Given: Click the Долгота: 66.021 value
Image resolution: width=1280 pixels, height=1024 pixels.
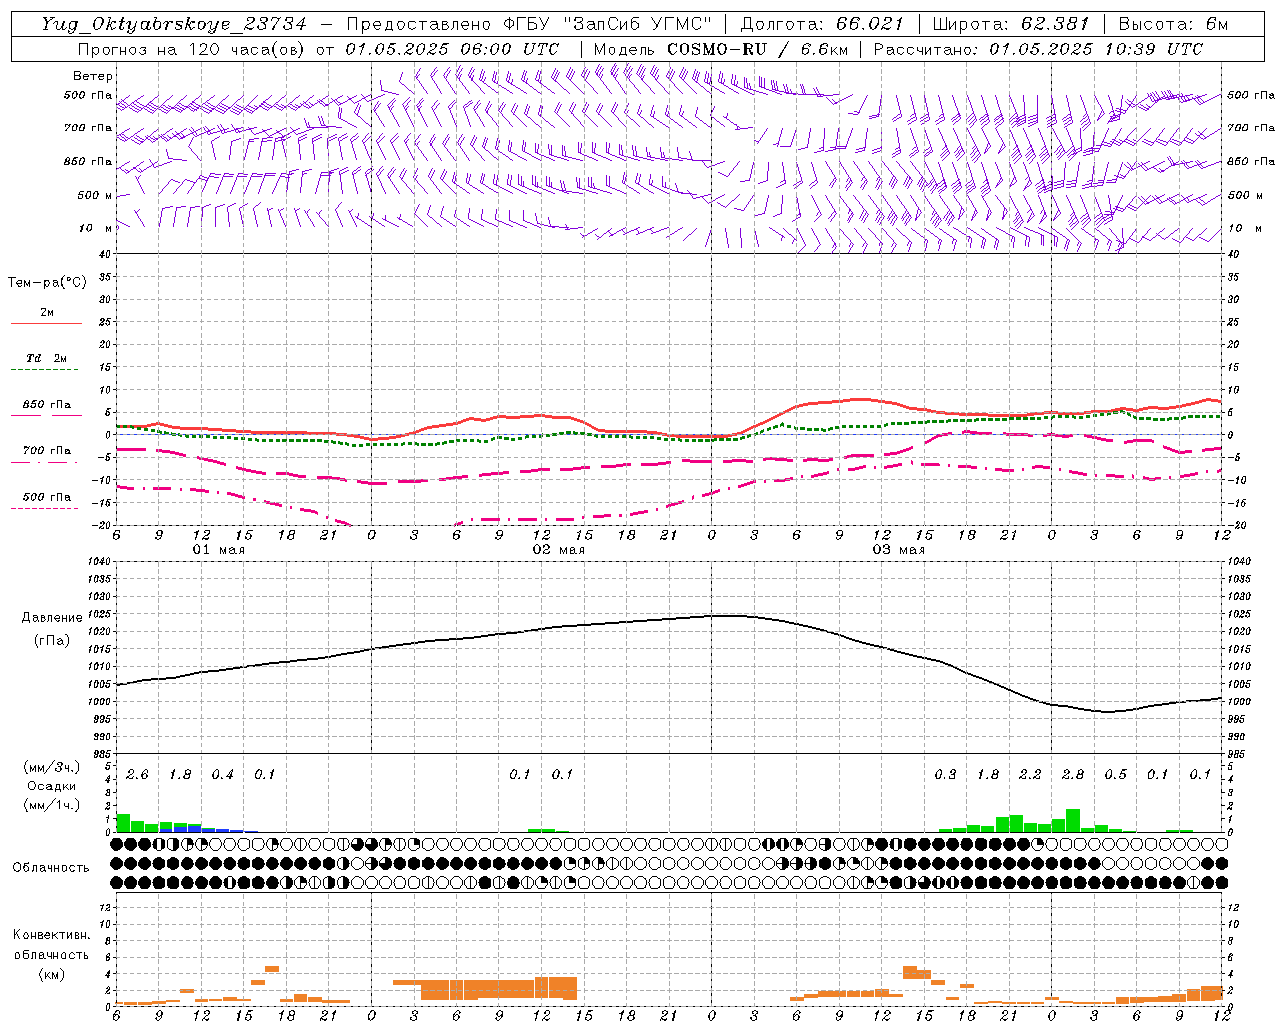Looking at the screenshot, I should (822, 24).
